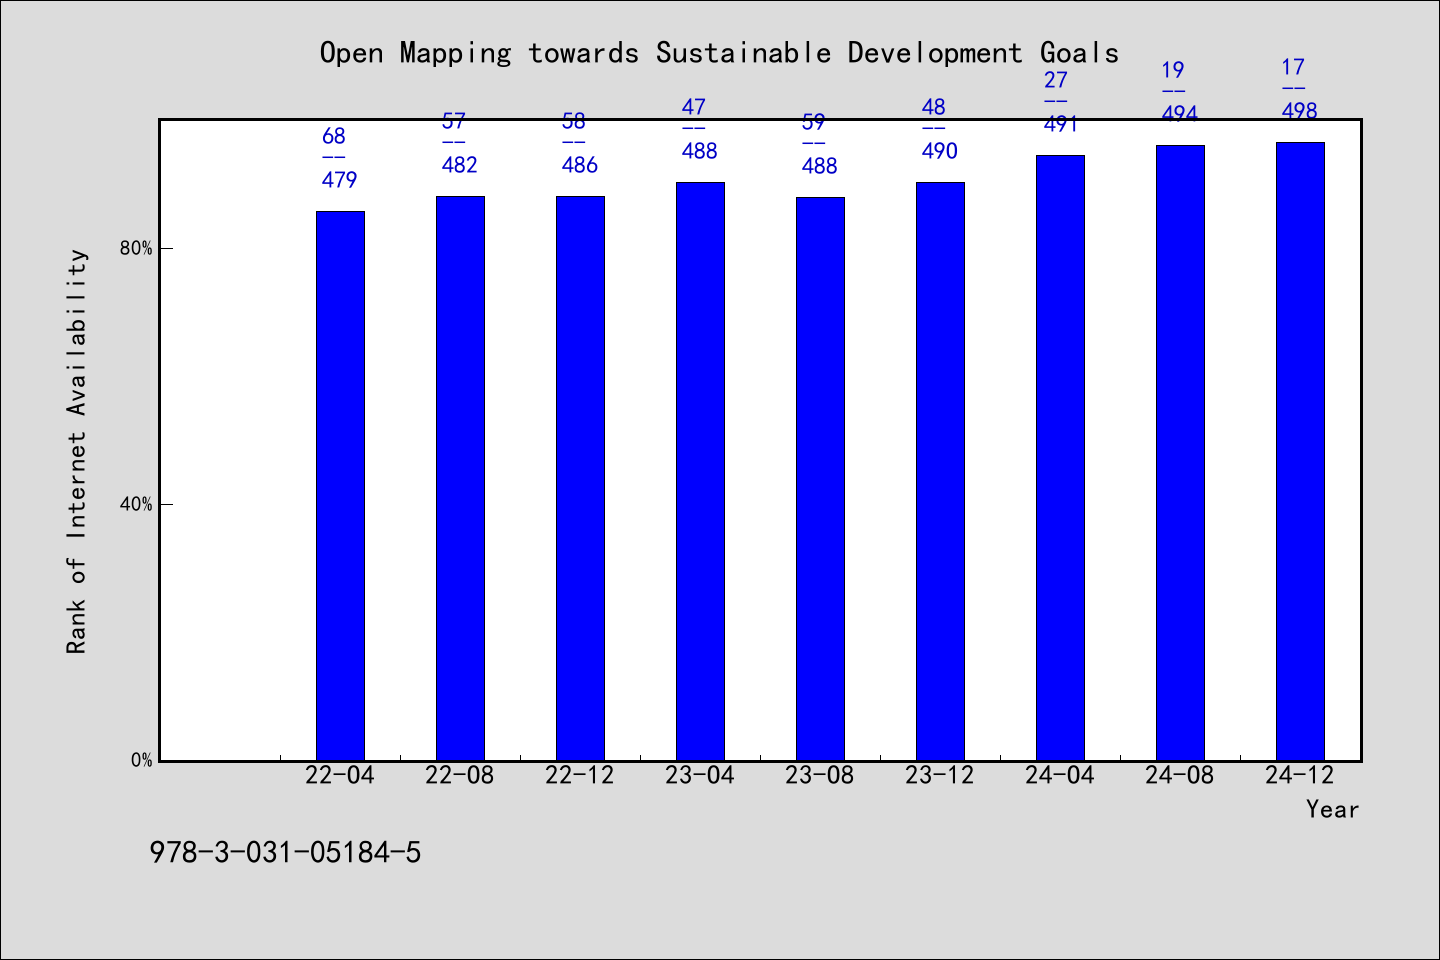1440x960 pixels.
Task: Click the x-axis label 23-04
Action: click(700, 775)
